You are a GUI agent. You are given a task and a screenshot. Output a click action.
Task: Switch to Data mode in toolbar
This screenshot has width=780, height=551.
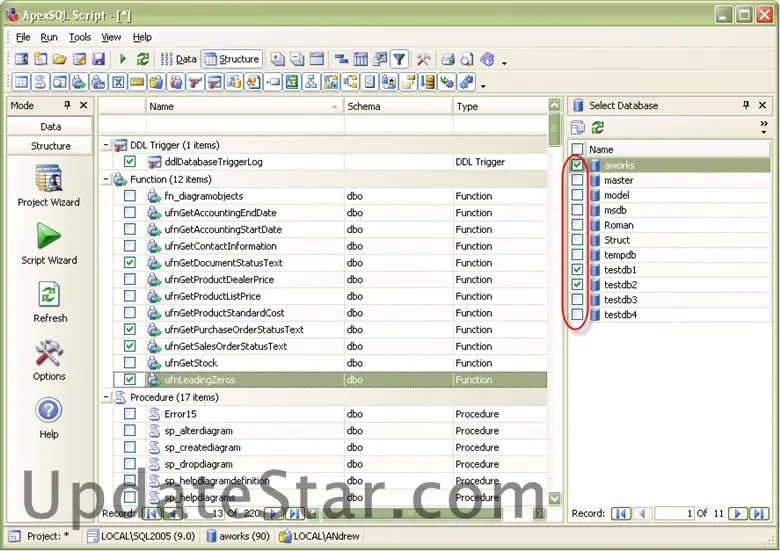pyautogui.click(x=179, y=59)
